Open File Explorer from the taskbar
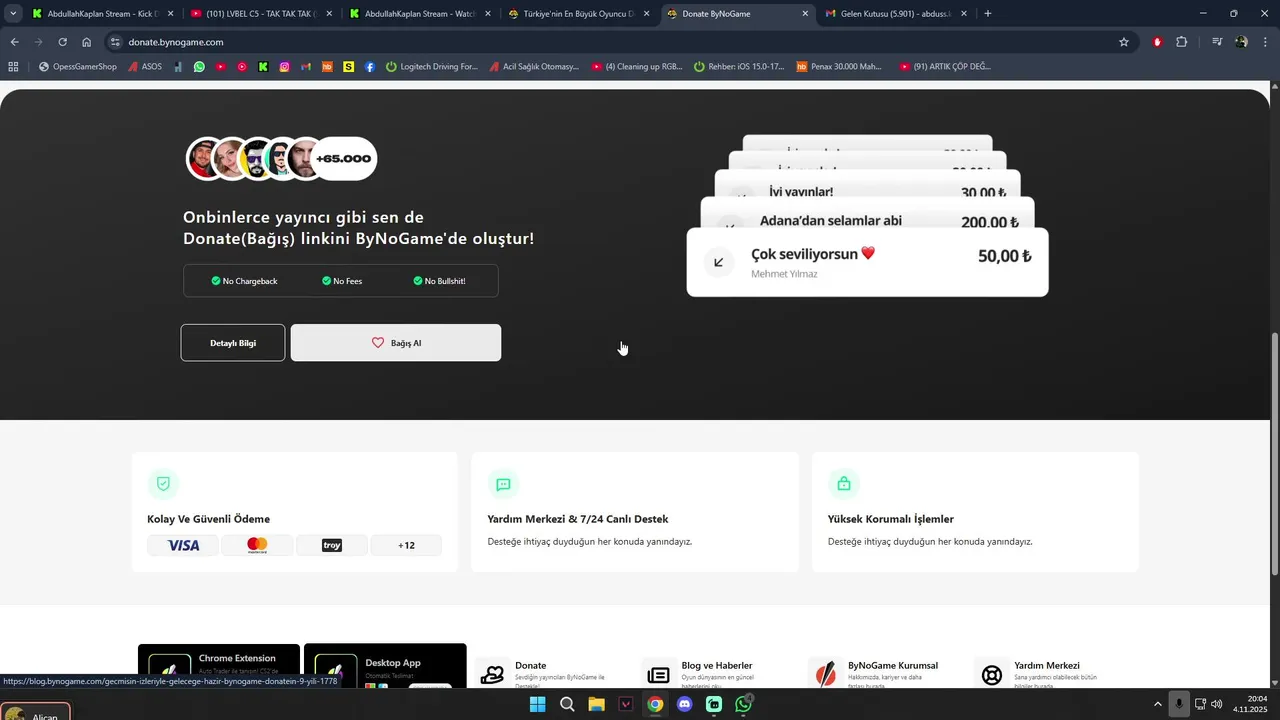This screenshot has width=1280, height=720. tap(596, 704)
